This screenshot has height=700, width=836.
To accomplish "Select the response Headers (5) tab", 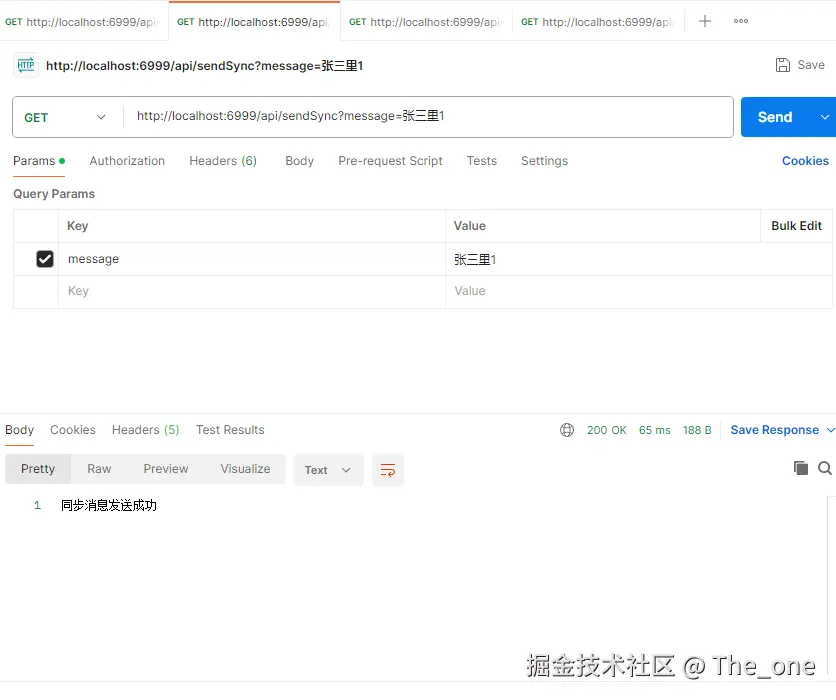I will pos(145,430).
